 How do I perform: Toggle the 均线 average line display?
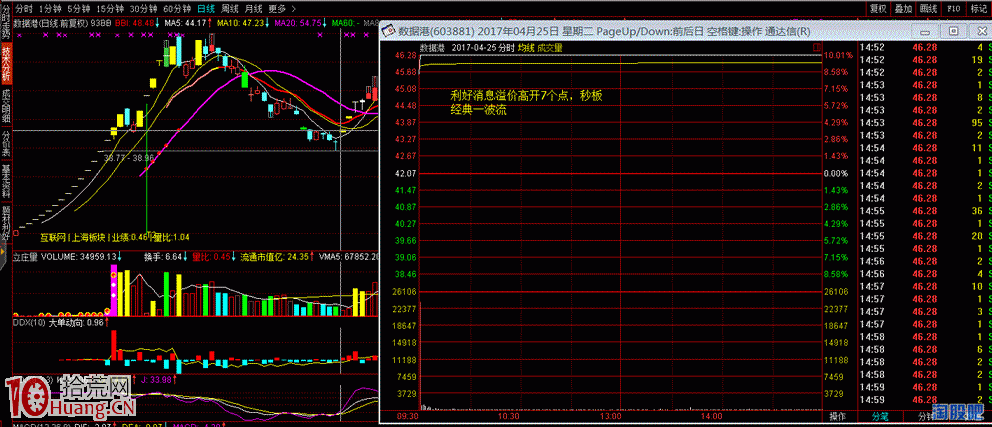[x=524, y=47]
